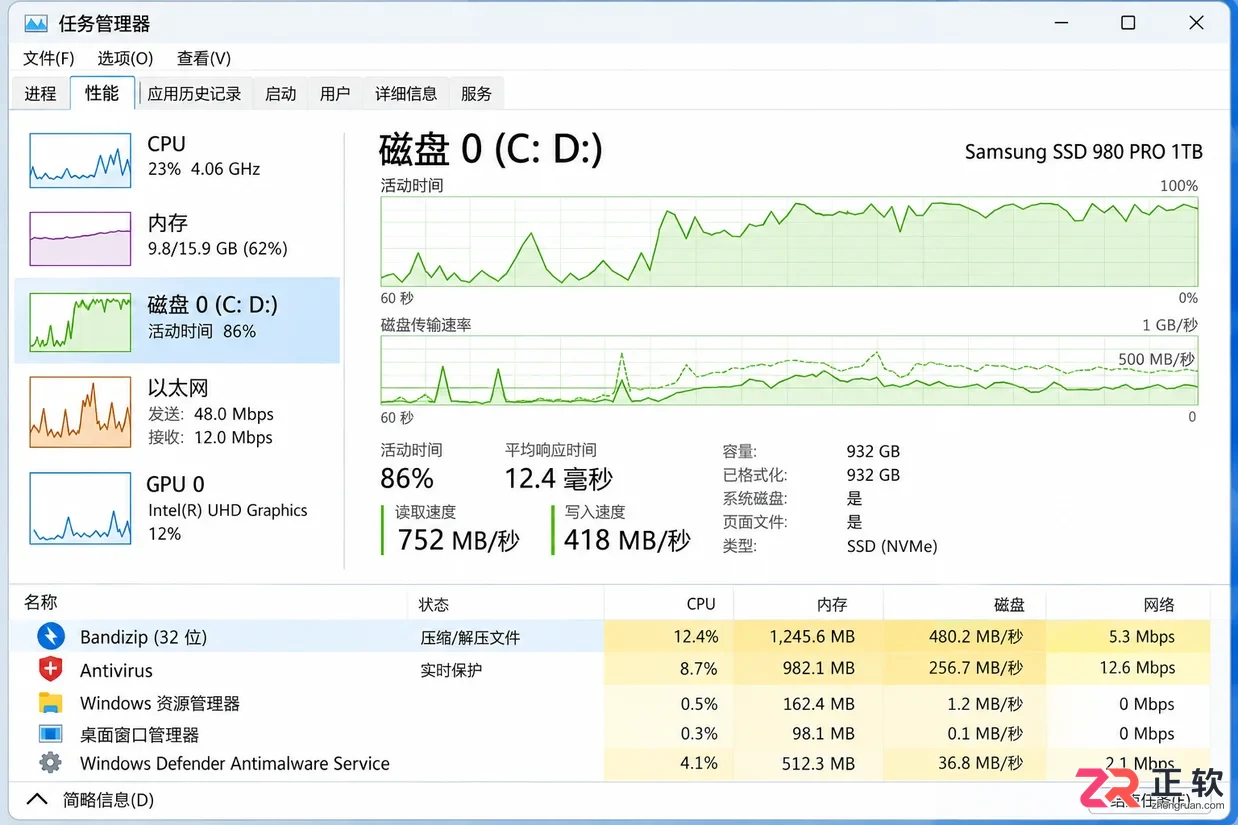Select the Bandizip (32 位) process name
Viewport: 1238px width, 825px height.
[x=143, y=637]
